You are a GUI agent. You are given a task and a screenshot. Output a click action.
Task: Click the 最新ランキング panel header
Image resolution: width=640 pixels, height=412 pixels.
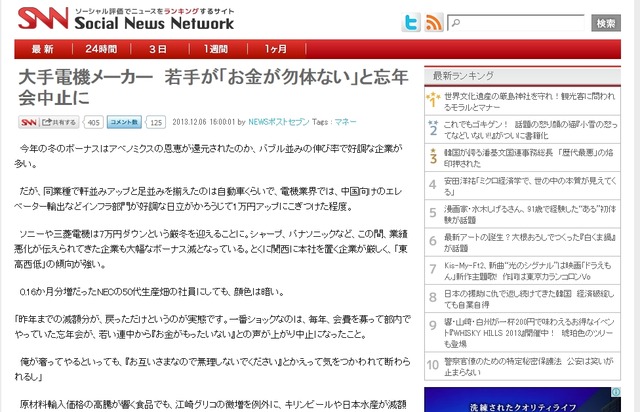pos(522,76)
